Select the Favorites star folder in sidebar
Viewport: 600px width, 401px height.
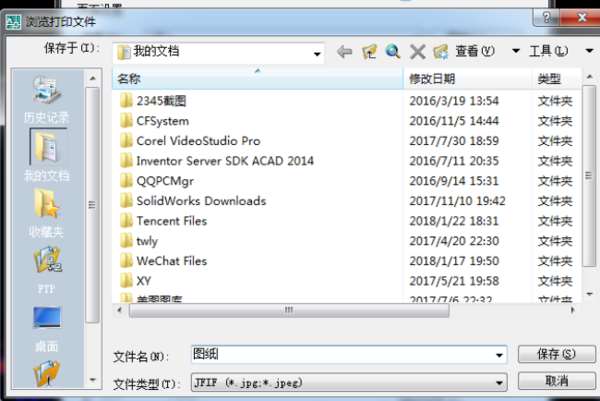pyautogui.click(x=47, y=213)
